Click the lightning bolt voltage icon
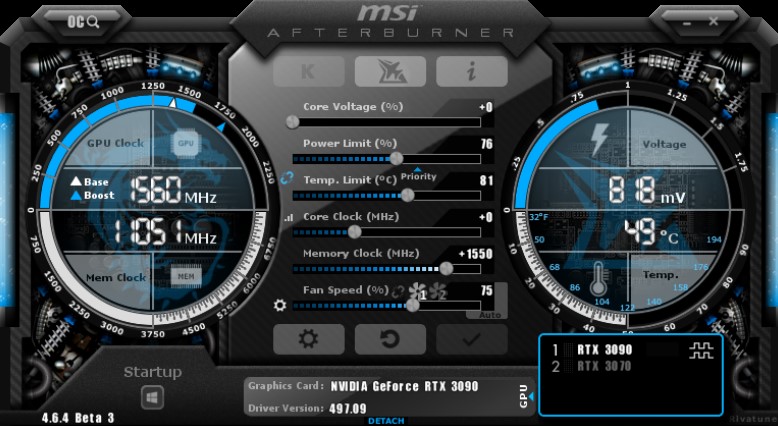Viewport: 778px width, 426px height. click(599, 141)
